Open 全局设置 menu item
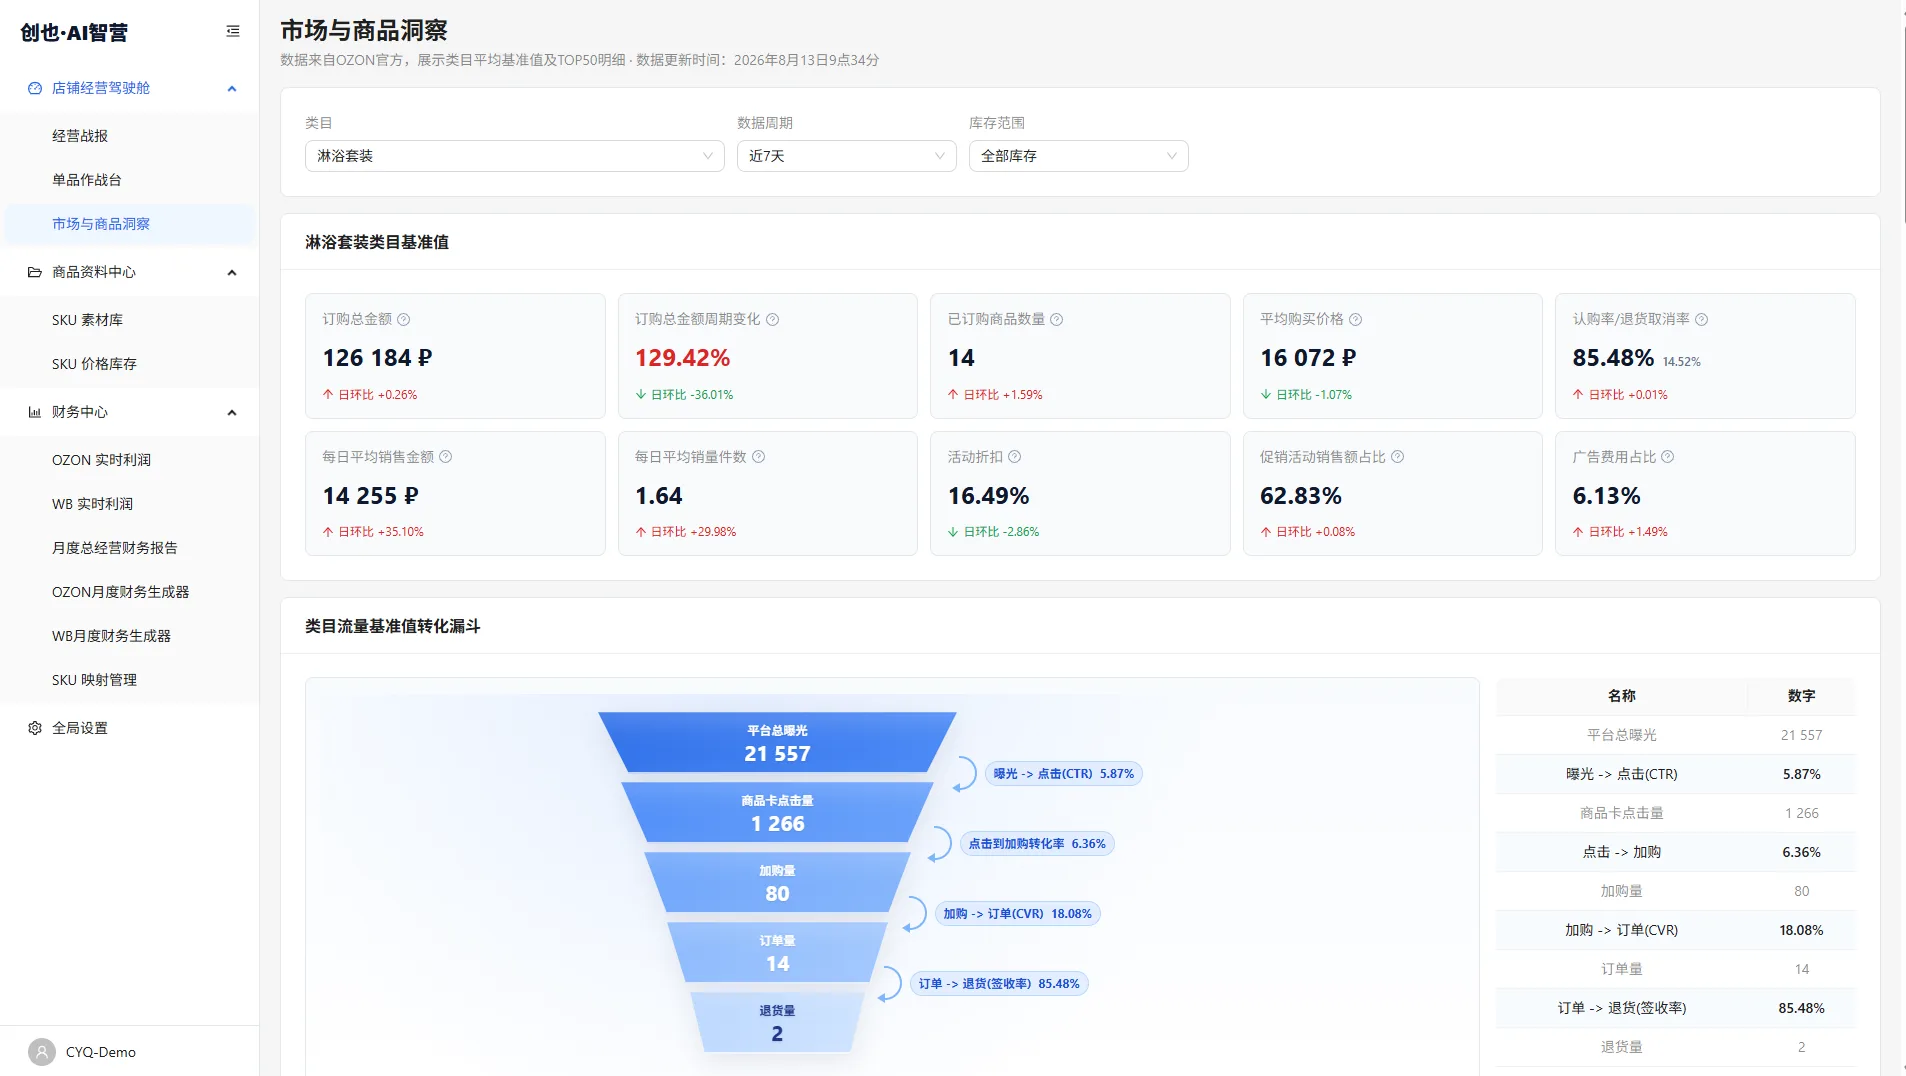This screenshot has height=1076, width=1906. (130, 728)
